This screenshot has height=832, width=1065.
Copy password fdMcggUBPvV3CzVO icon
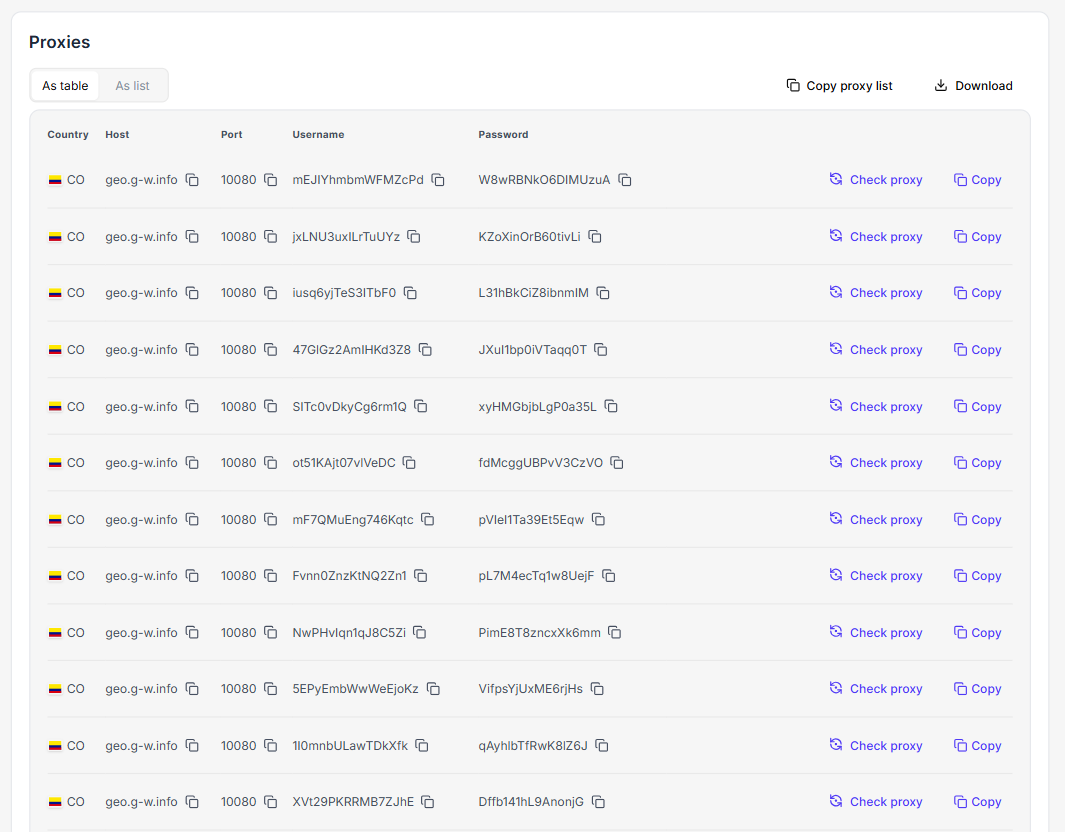617,463
